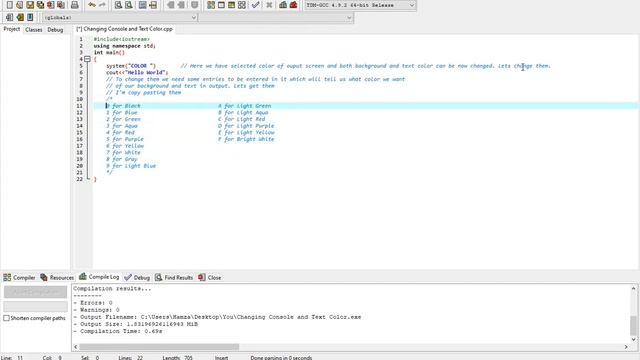The height and width of the screenshot is (360, 640).
Task: Click the green arrow icon on second toolbar row
Action: pyautogui.click(x=20, y=18)
